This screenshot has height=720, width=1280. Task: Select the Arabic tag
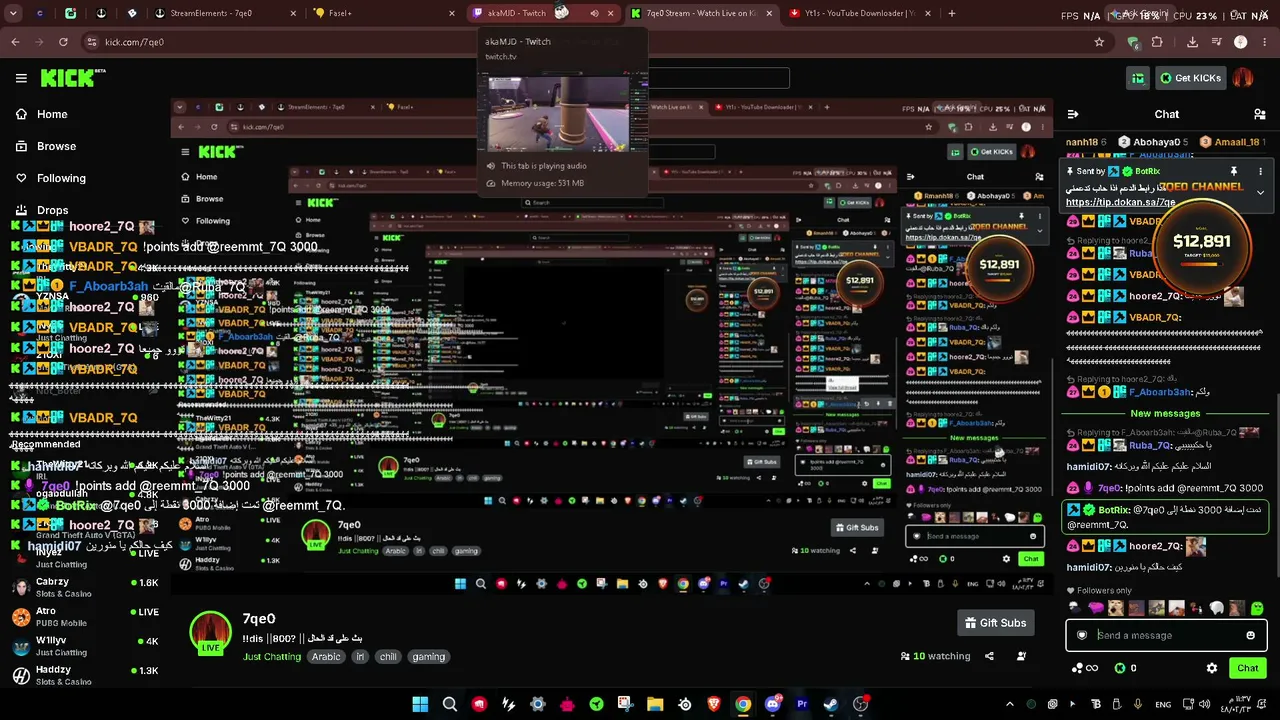point(326,657)
